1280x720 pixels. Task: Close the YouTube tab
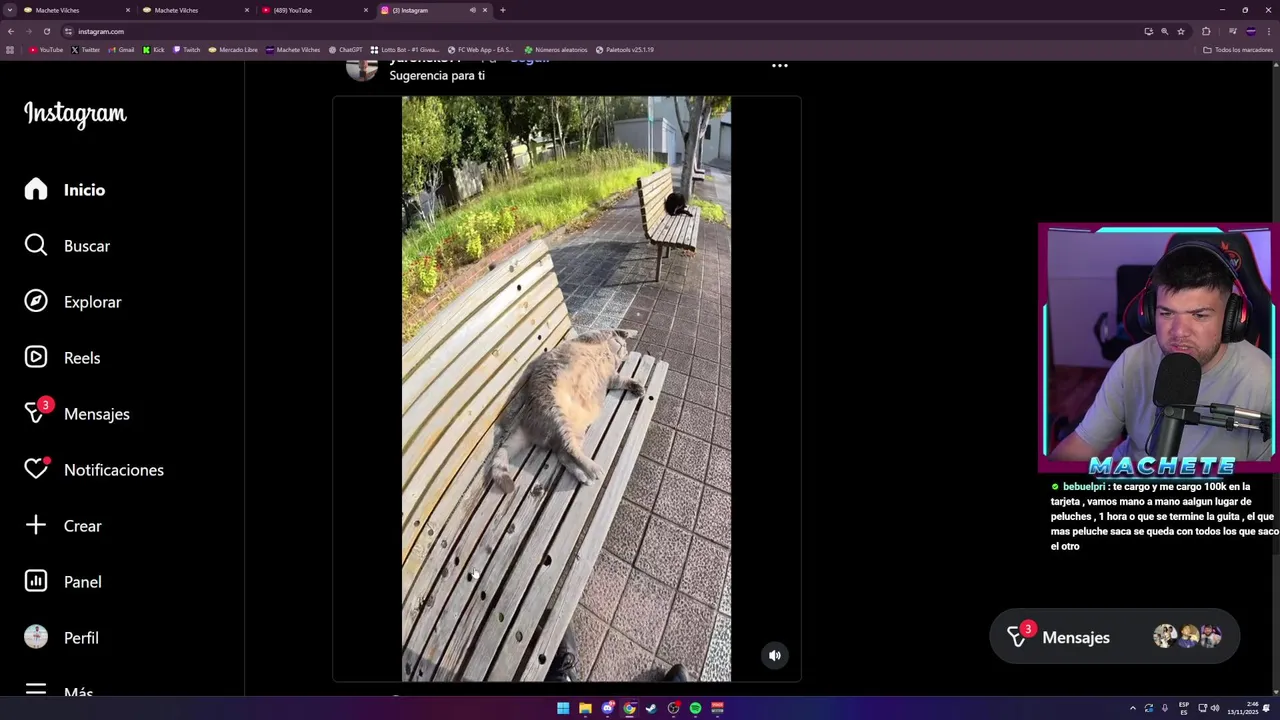366,10
